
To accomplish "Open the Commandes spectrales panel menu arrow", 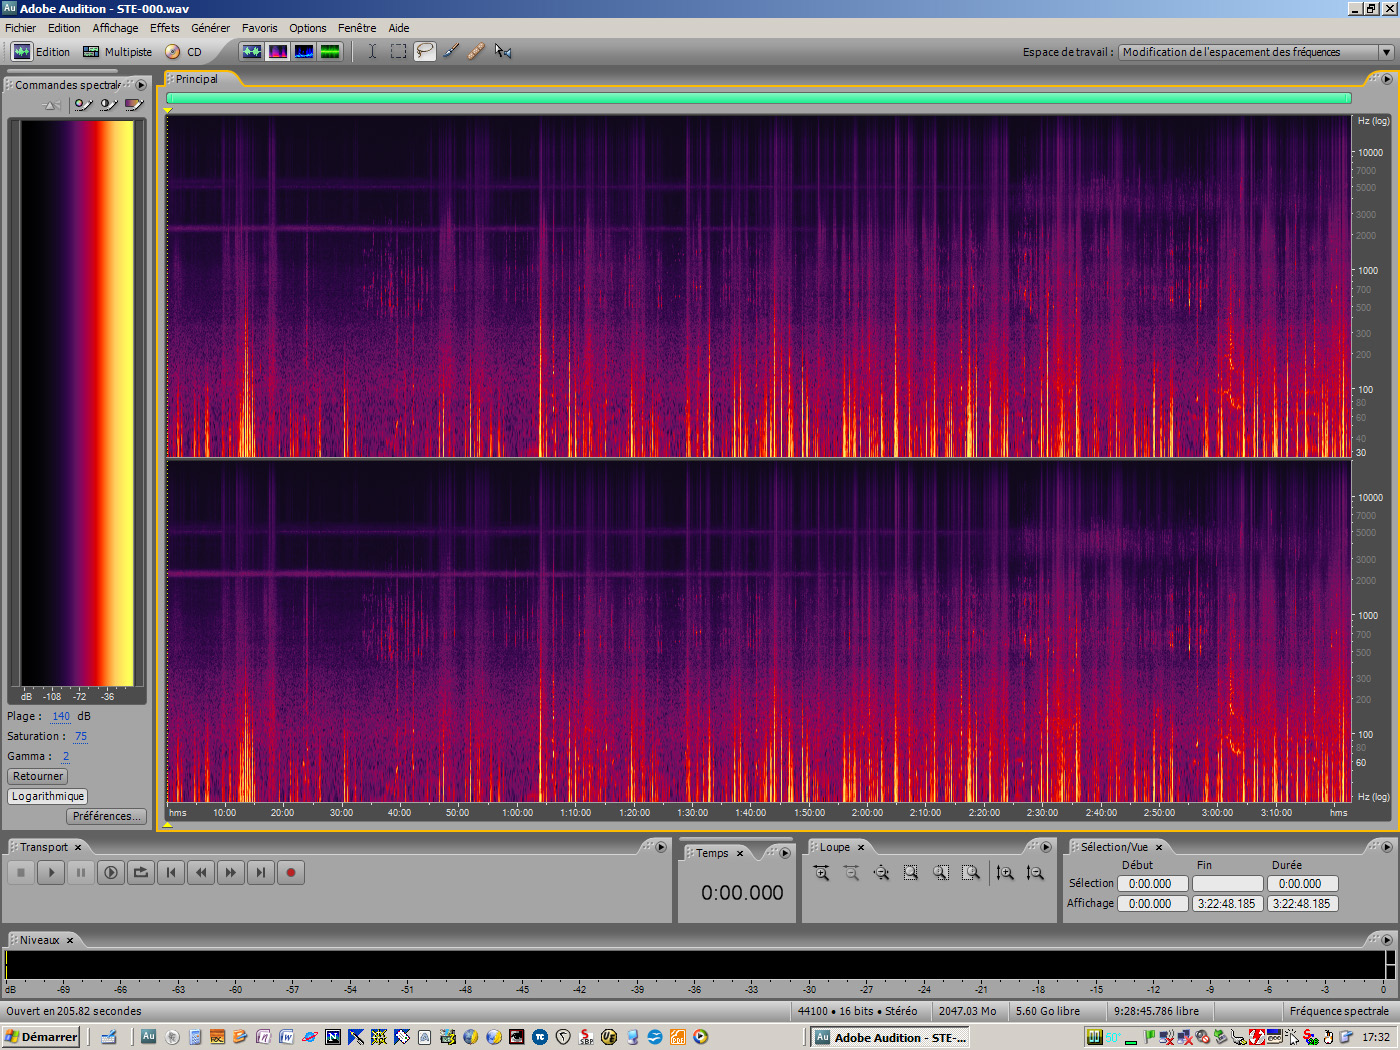I will [142, 85].
